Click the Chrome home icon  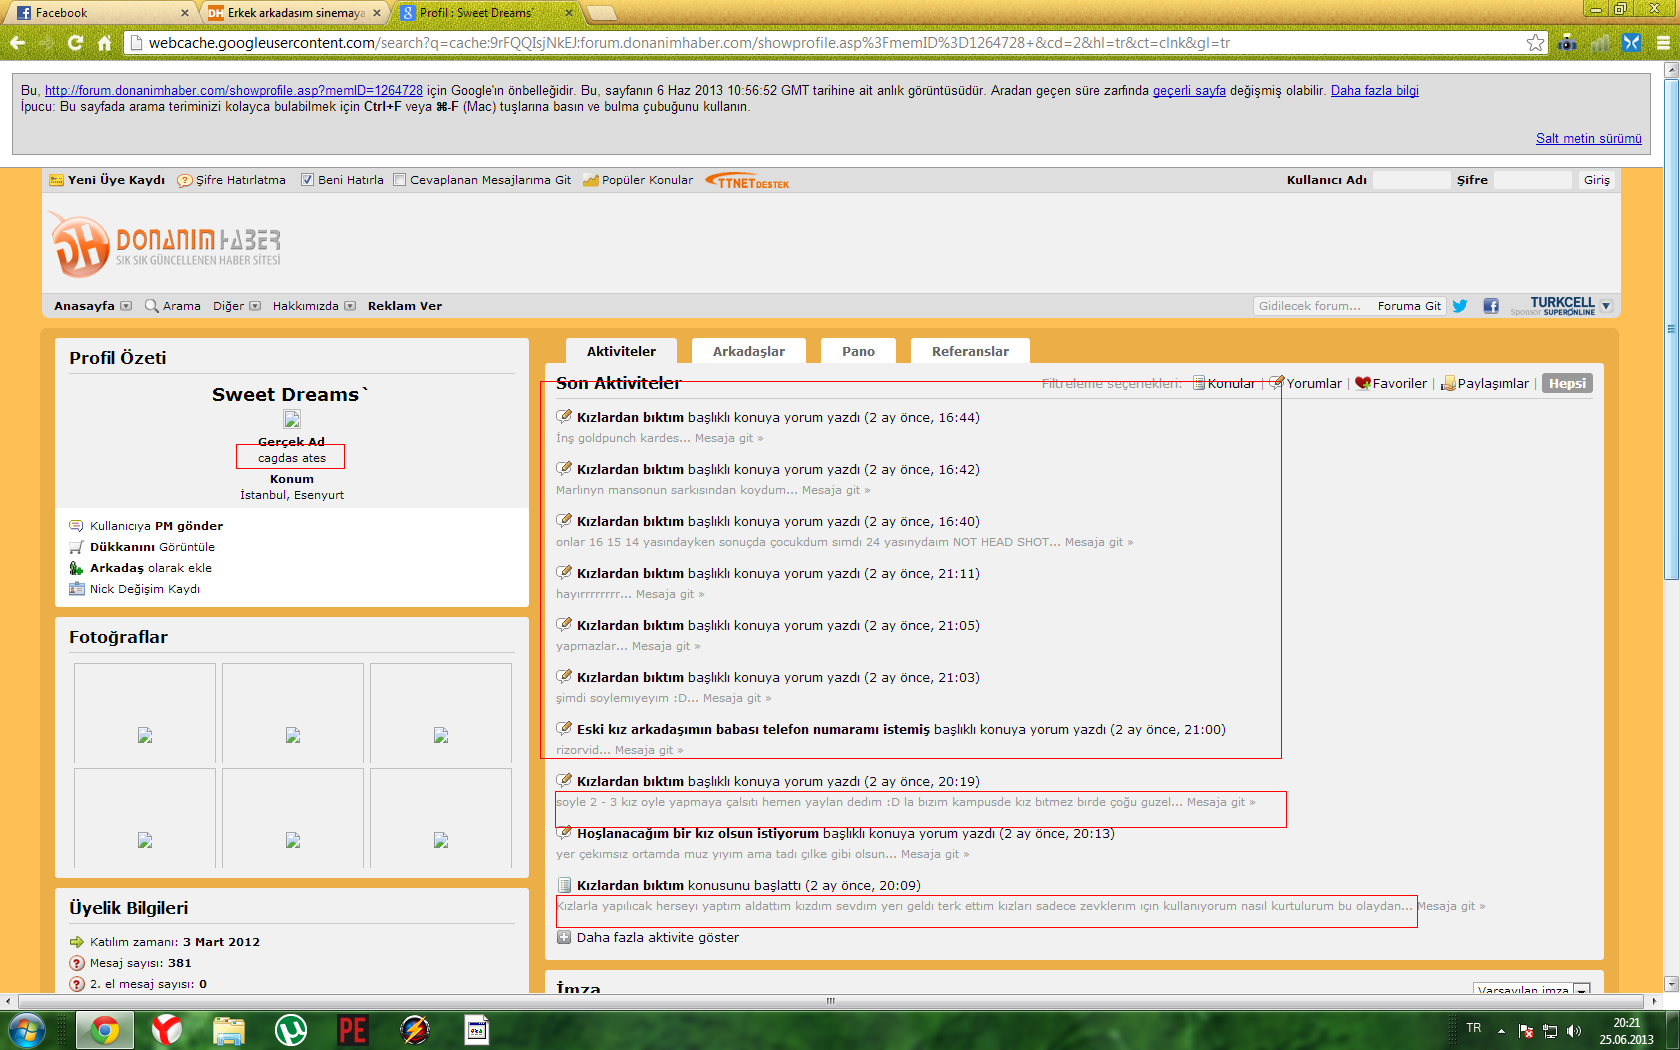pyautogui.click(x=104, y=43)
